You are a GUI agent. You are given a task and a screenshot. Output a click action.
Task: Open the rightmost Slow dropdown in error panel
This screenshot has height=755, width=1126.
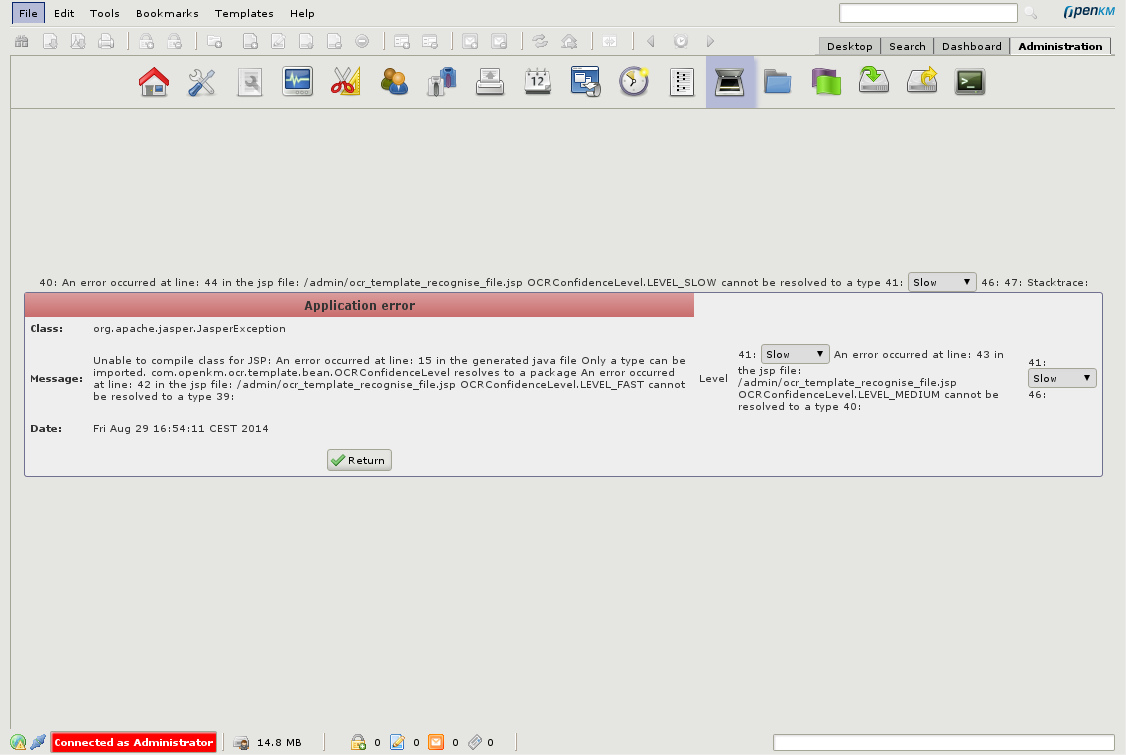(1062, 378)
